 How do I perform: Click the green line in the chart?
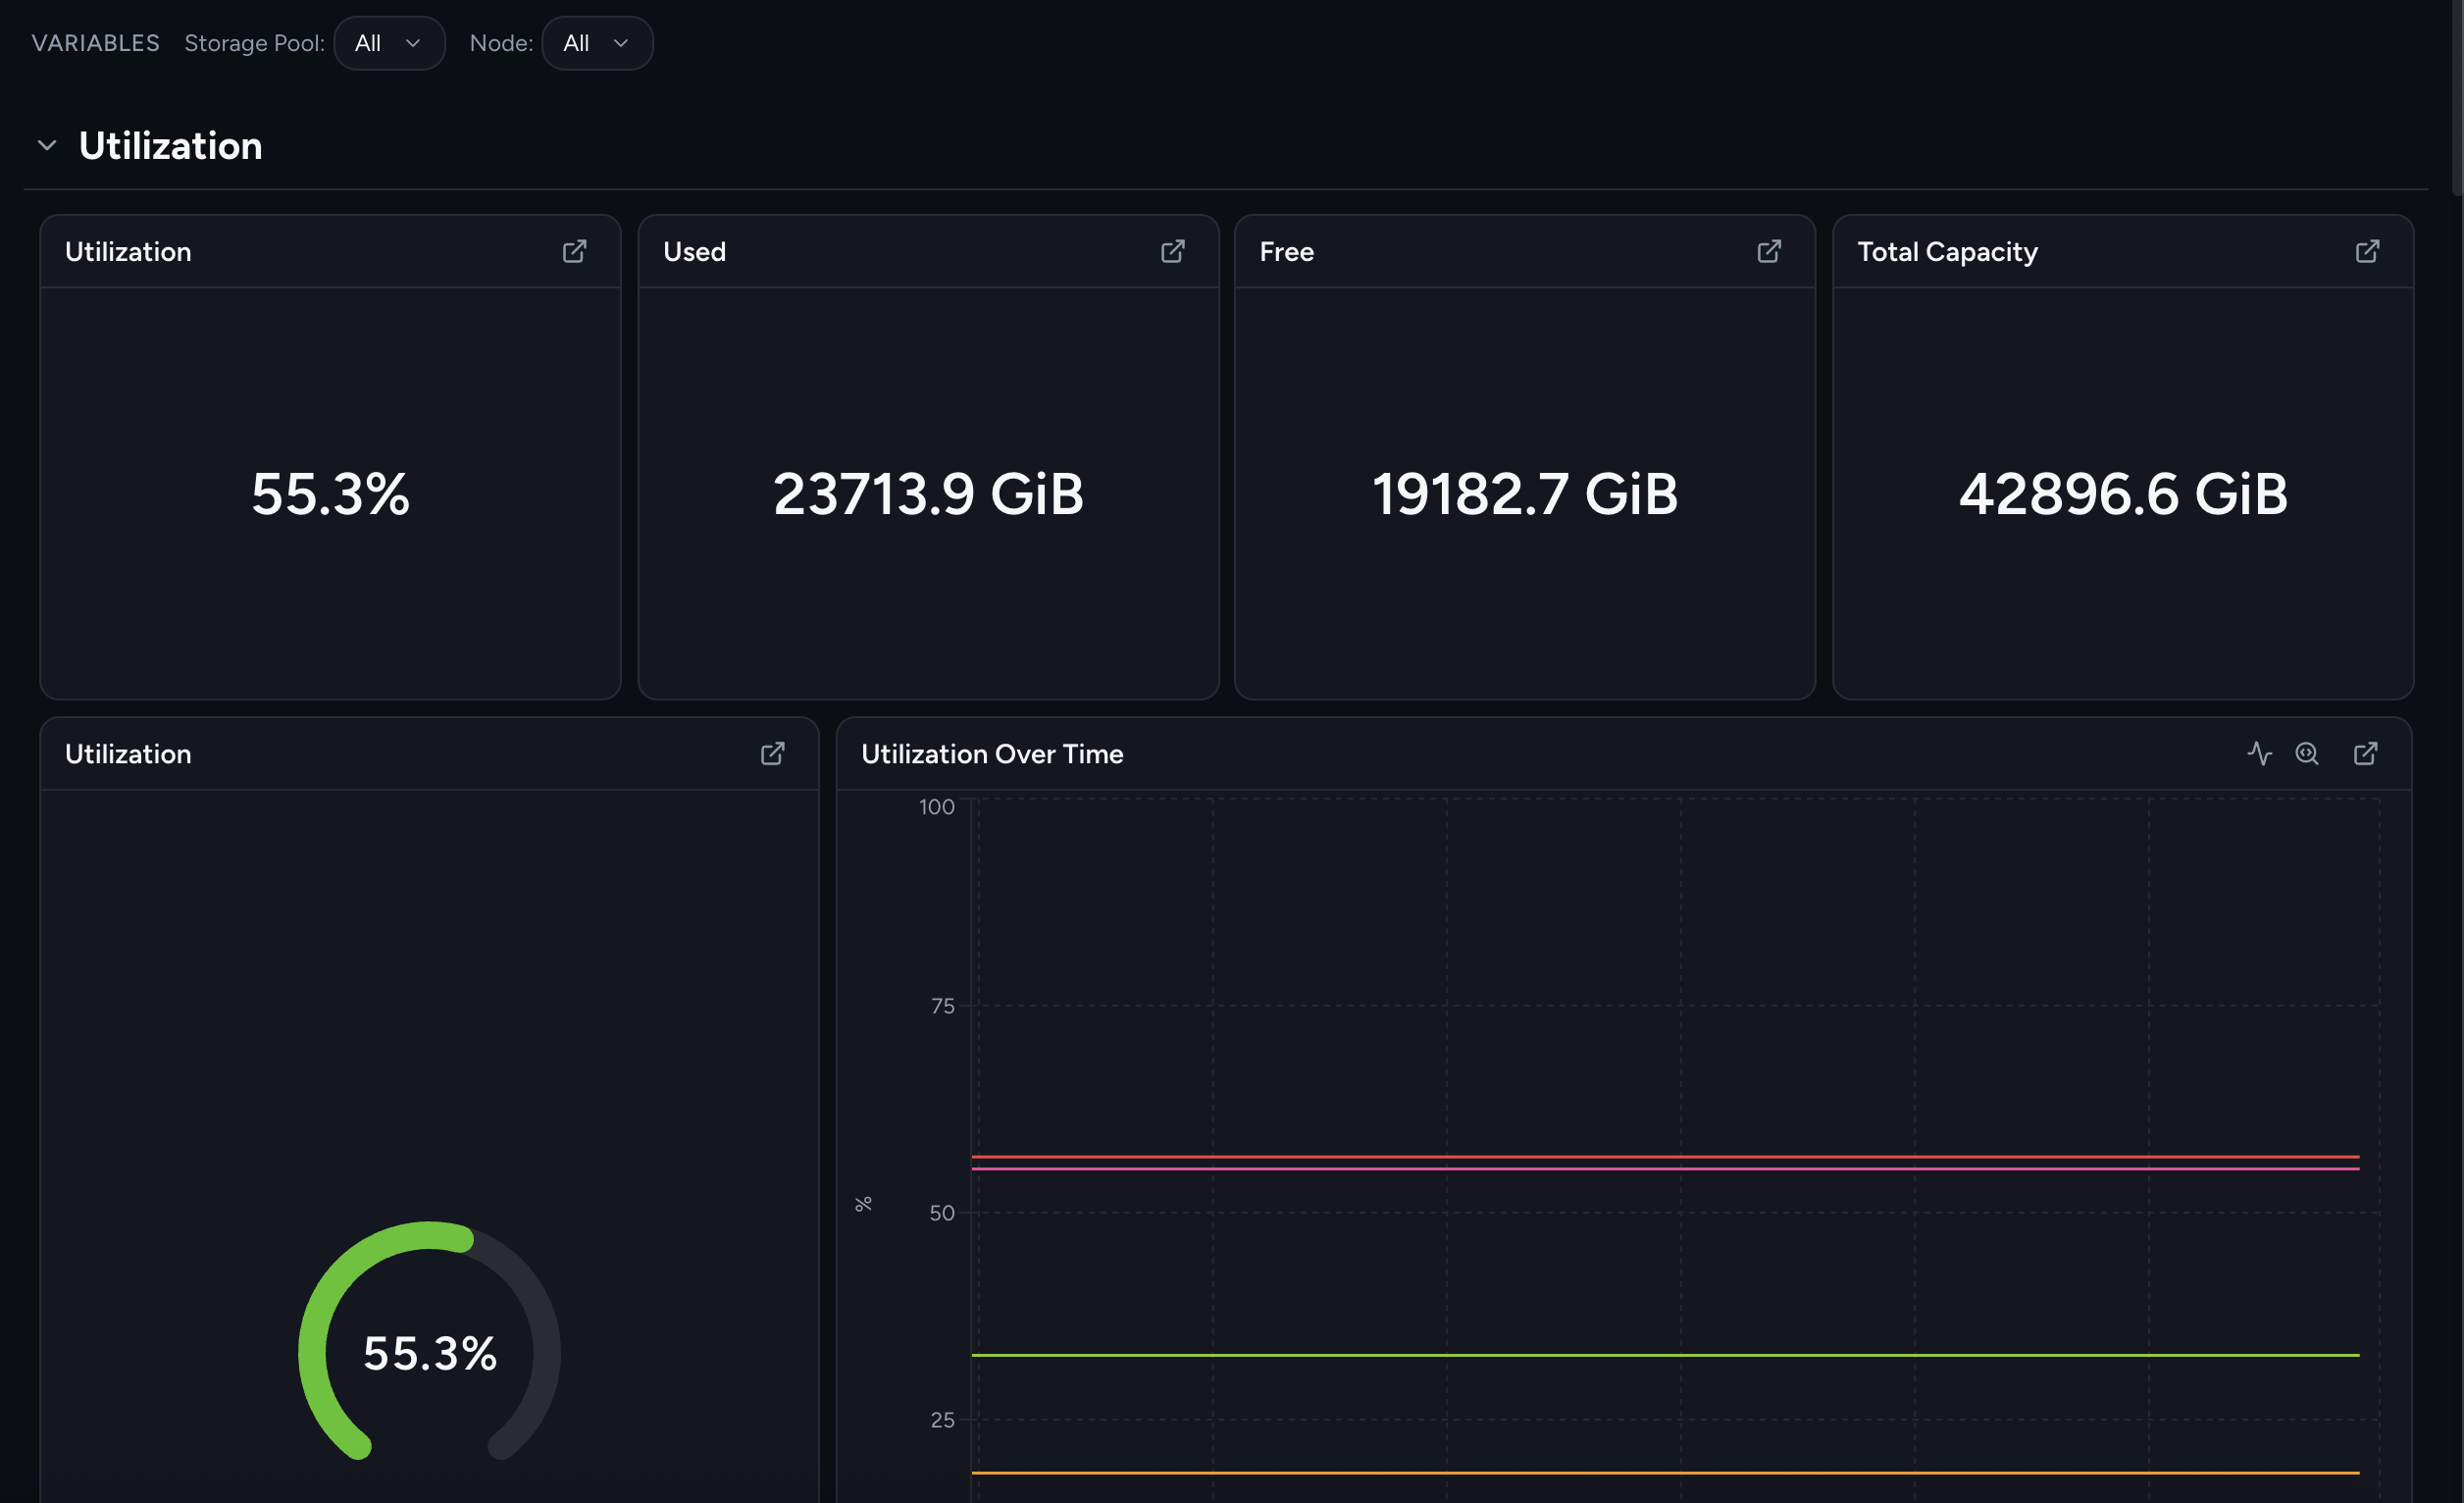[x=1665, y=1355]
